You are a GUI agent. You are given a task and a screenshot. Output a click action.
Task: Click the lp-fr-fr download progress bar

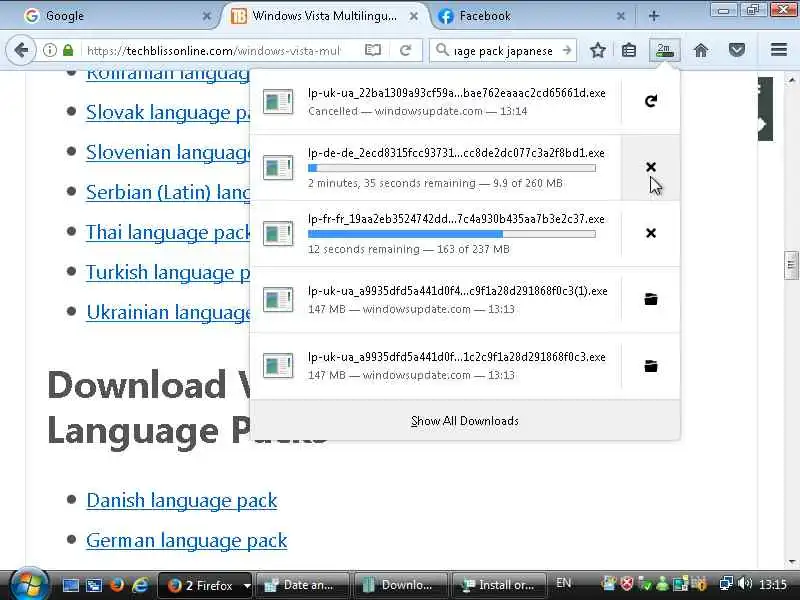pos(452,234)
